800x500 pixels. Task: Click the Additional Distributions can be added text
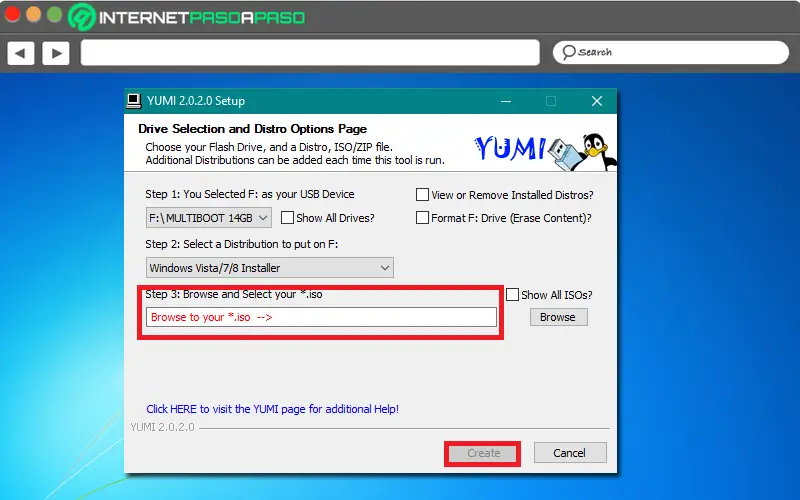click(295, 160)
